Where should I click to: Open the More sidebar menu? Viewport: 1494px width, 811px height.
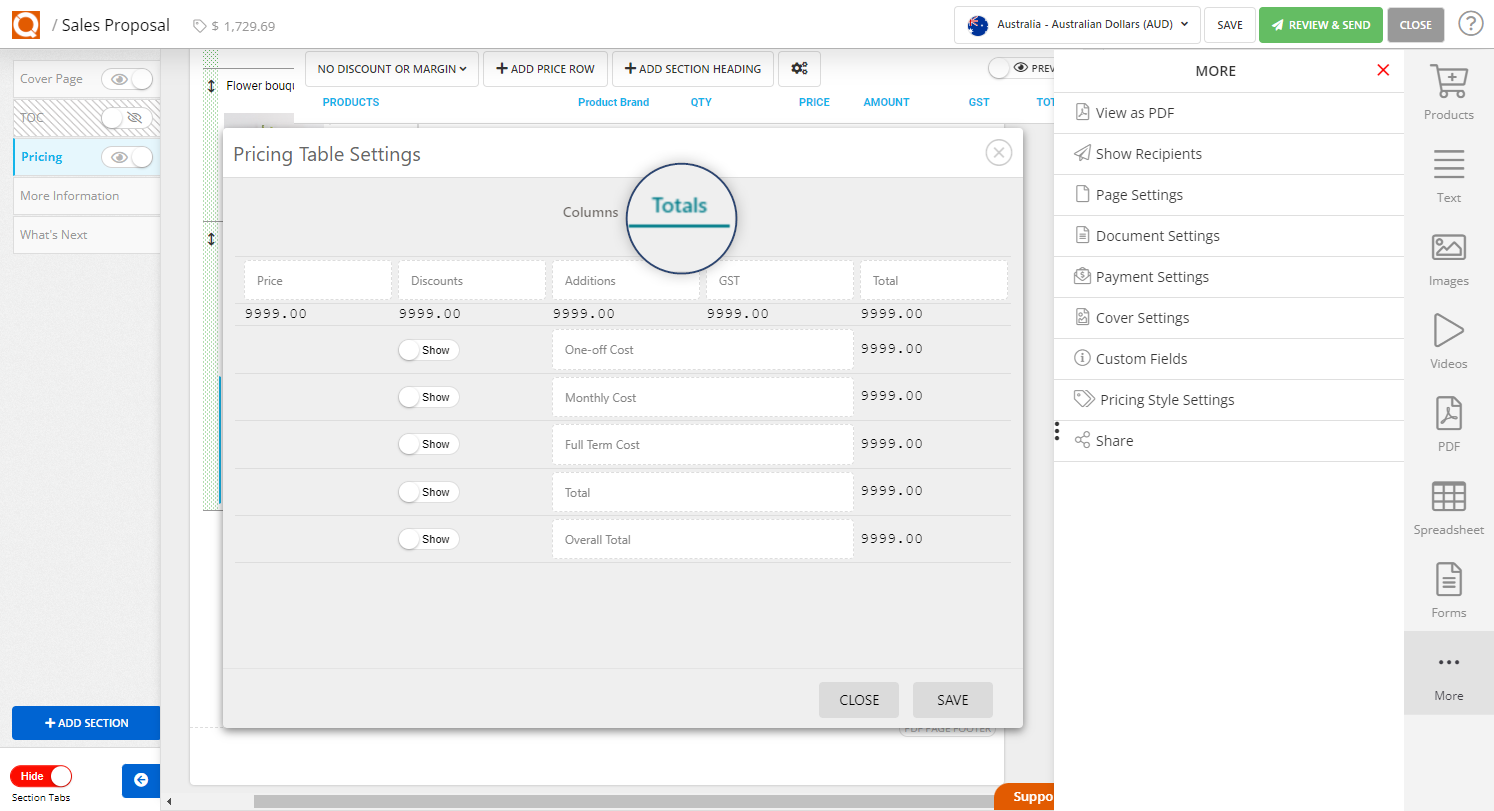pos(1448,672)
